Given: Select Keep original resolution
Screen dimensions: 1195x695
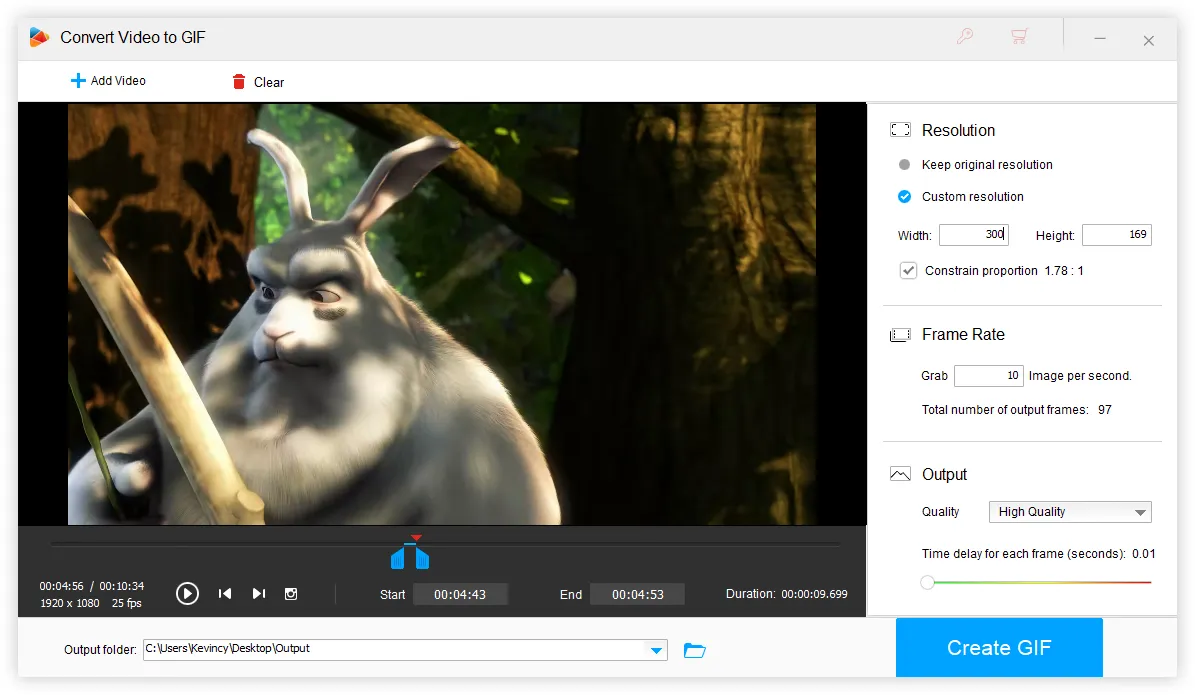Looking at the screenshot, I should pos(905,164).
